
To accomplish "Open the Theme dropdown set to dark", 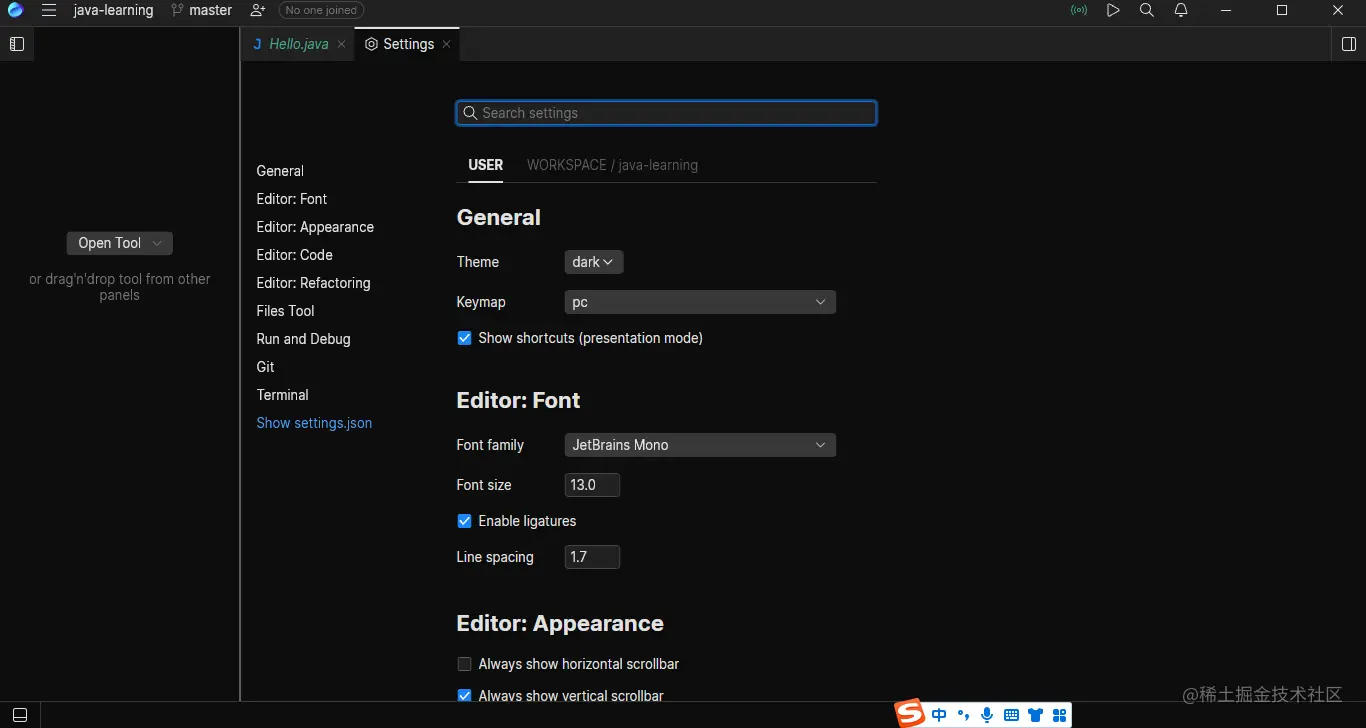I will pyautogui.click(x=594, y=262).
